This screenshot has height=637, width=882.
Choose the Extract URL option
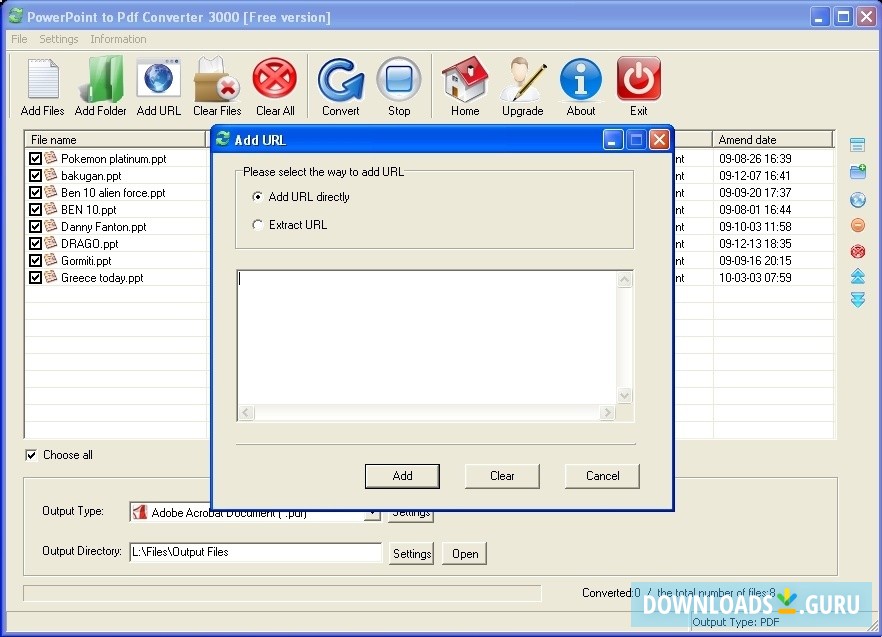pos(257,225)
